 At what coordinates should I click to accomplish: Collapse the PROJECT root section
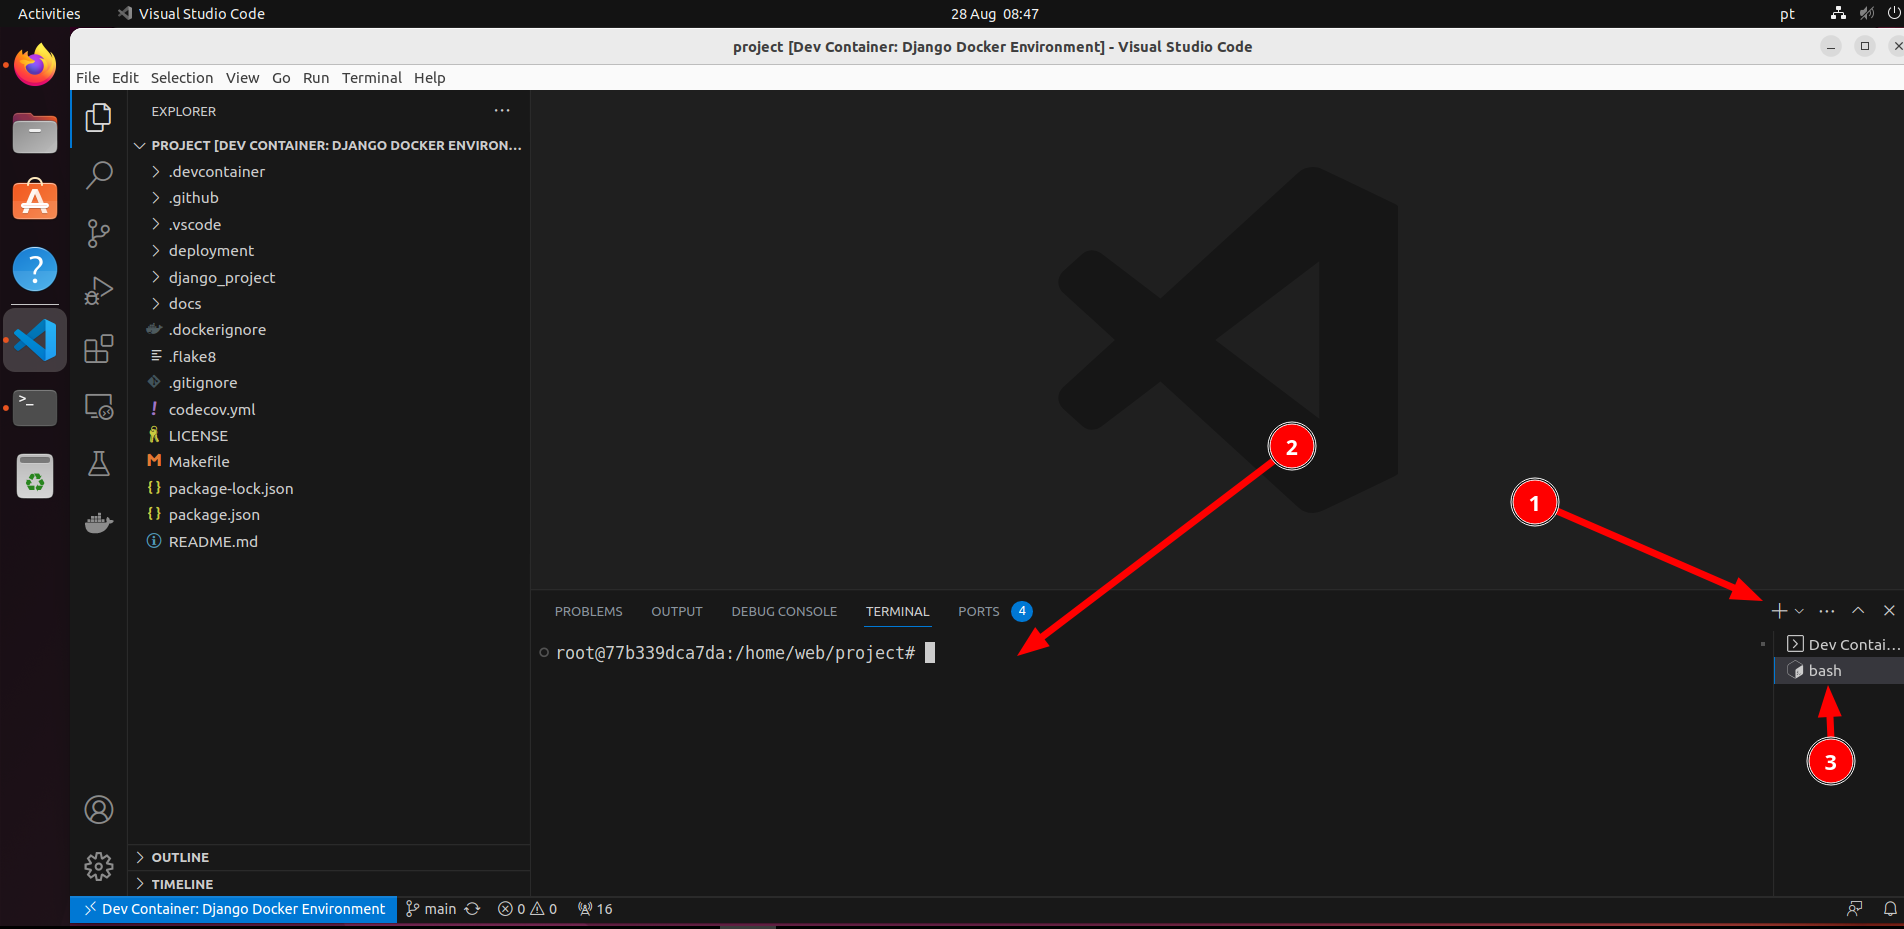(x=329, y=145)
